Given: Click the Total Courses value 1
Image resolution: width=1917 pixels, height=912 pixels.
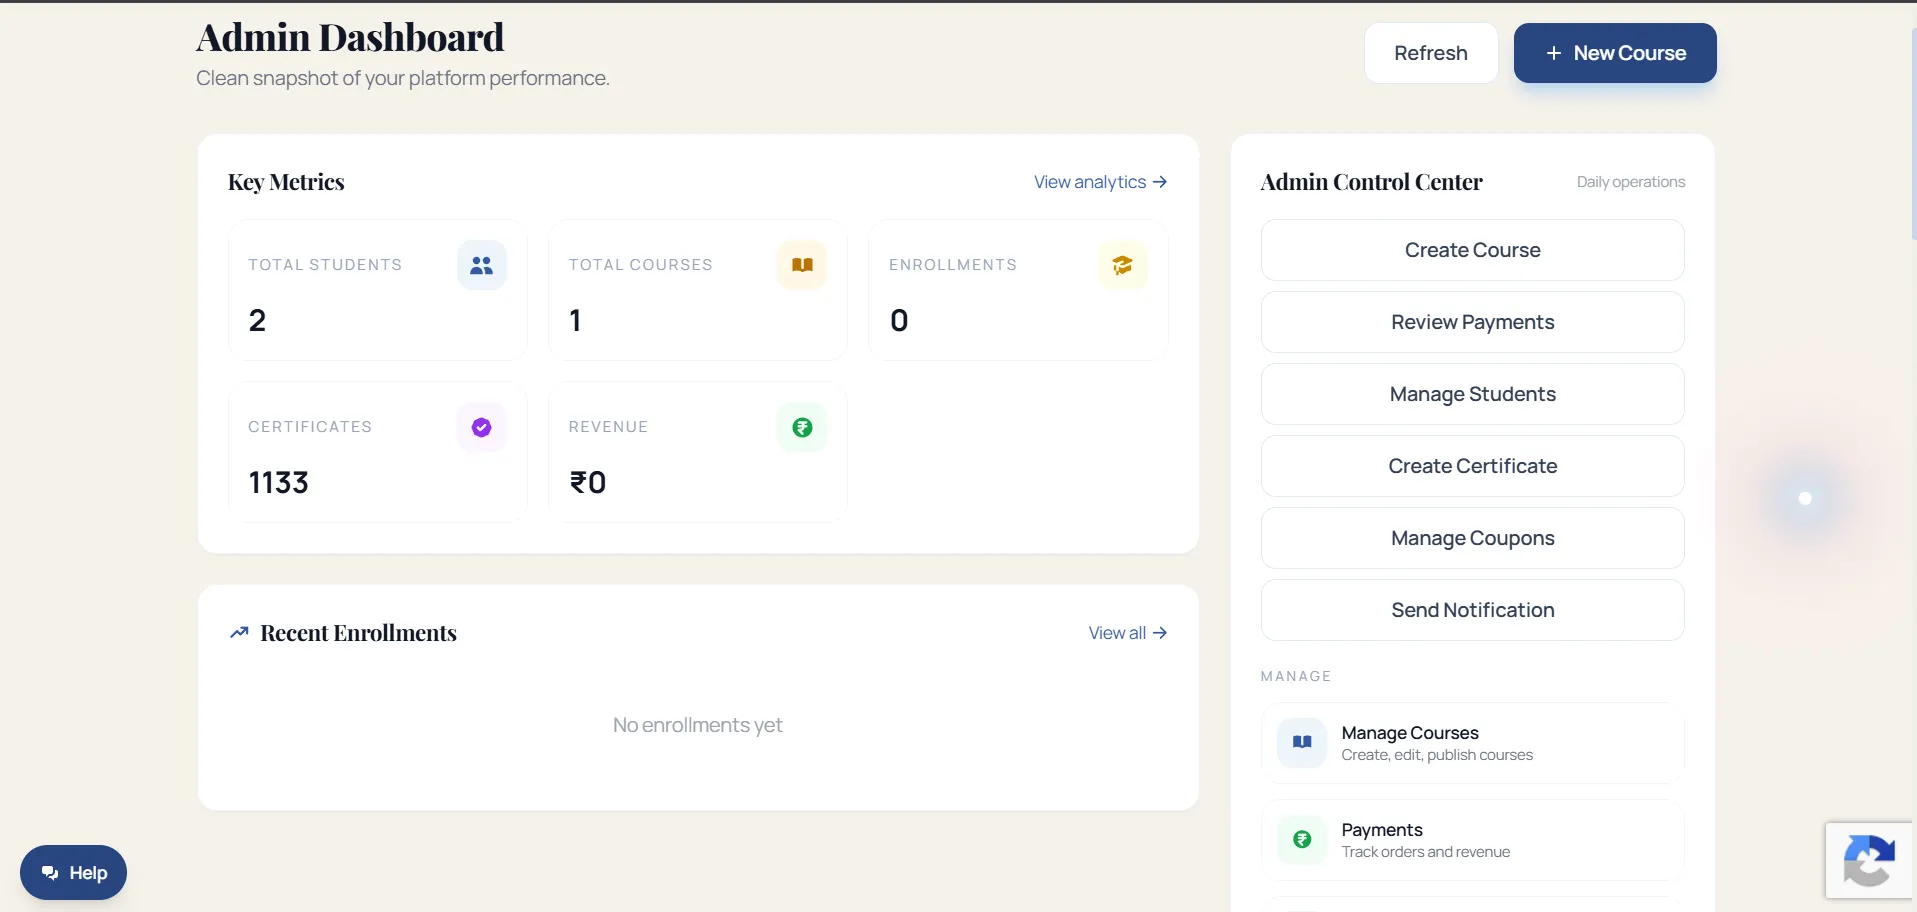Looking at the screenshot, I should tap(575, 321).
